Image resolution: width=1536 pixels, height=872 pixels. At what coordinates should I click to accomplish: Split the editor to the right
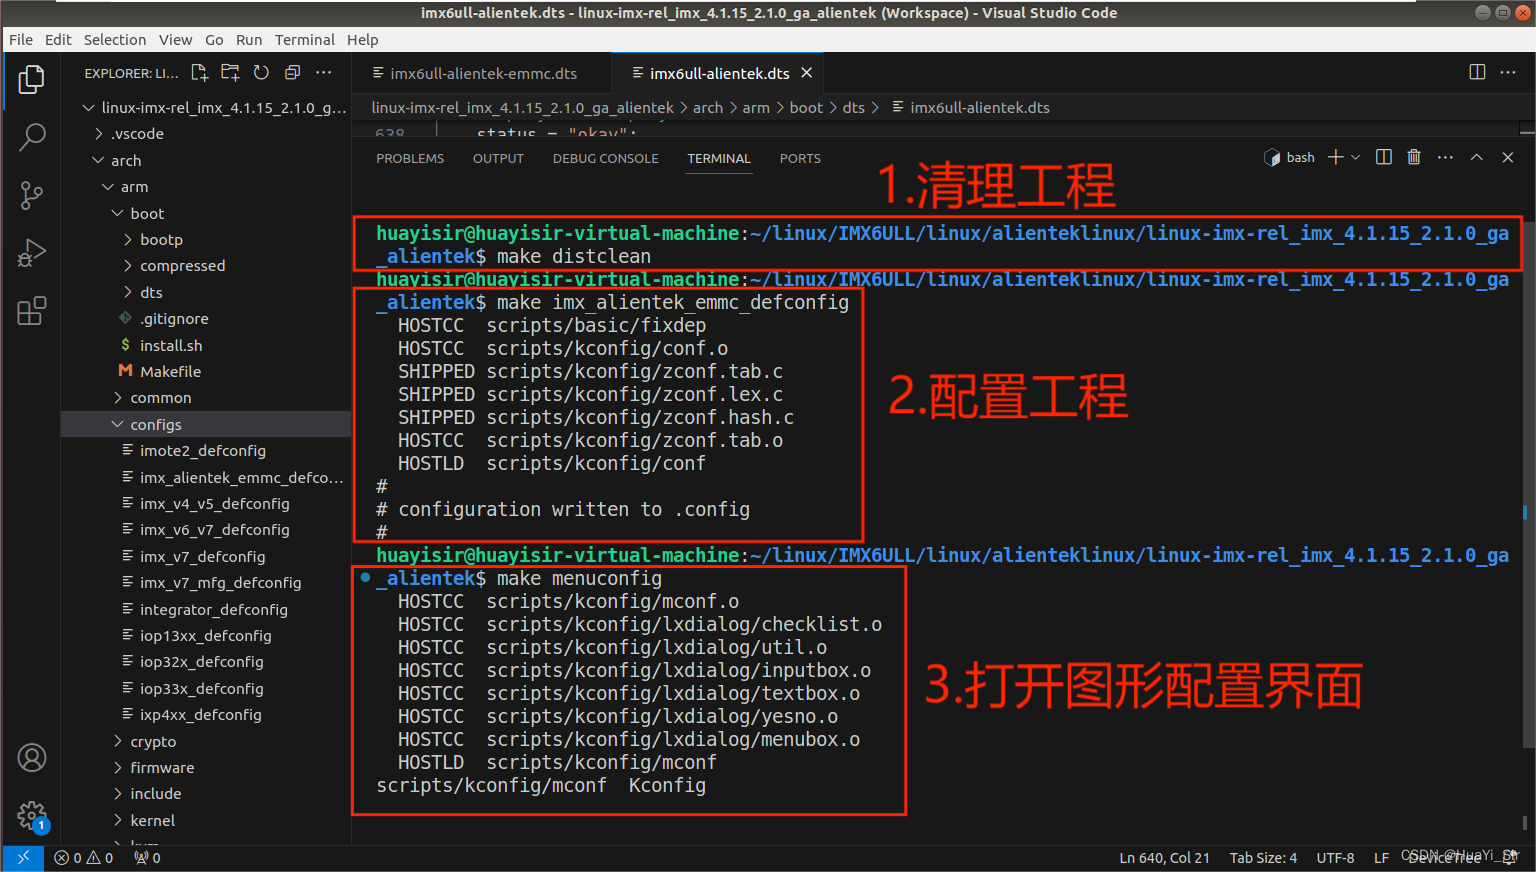(1477, 72)
